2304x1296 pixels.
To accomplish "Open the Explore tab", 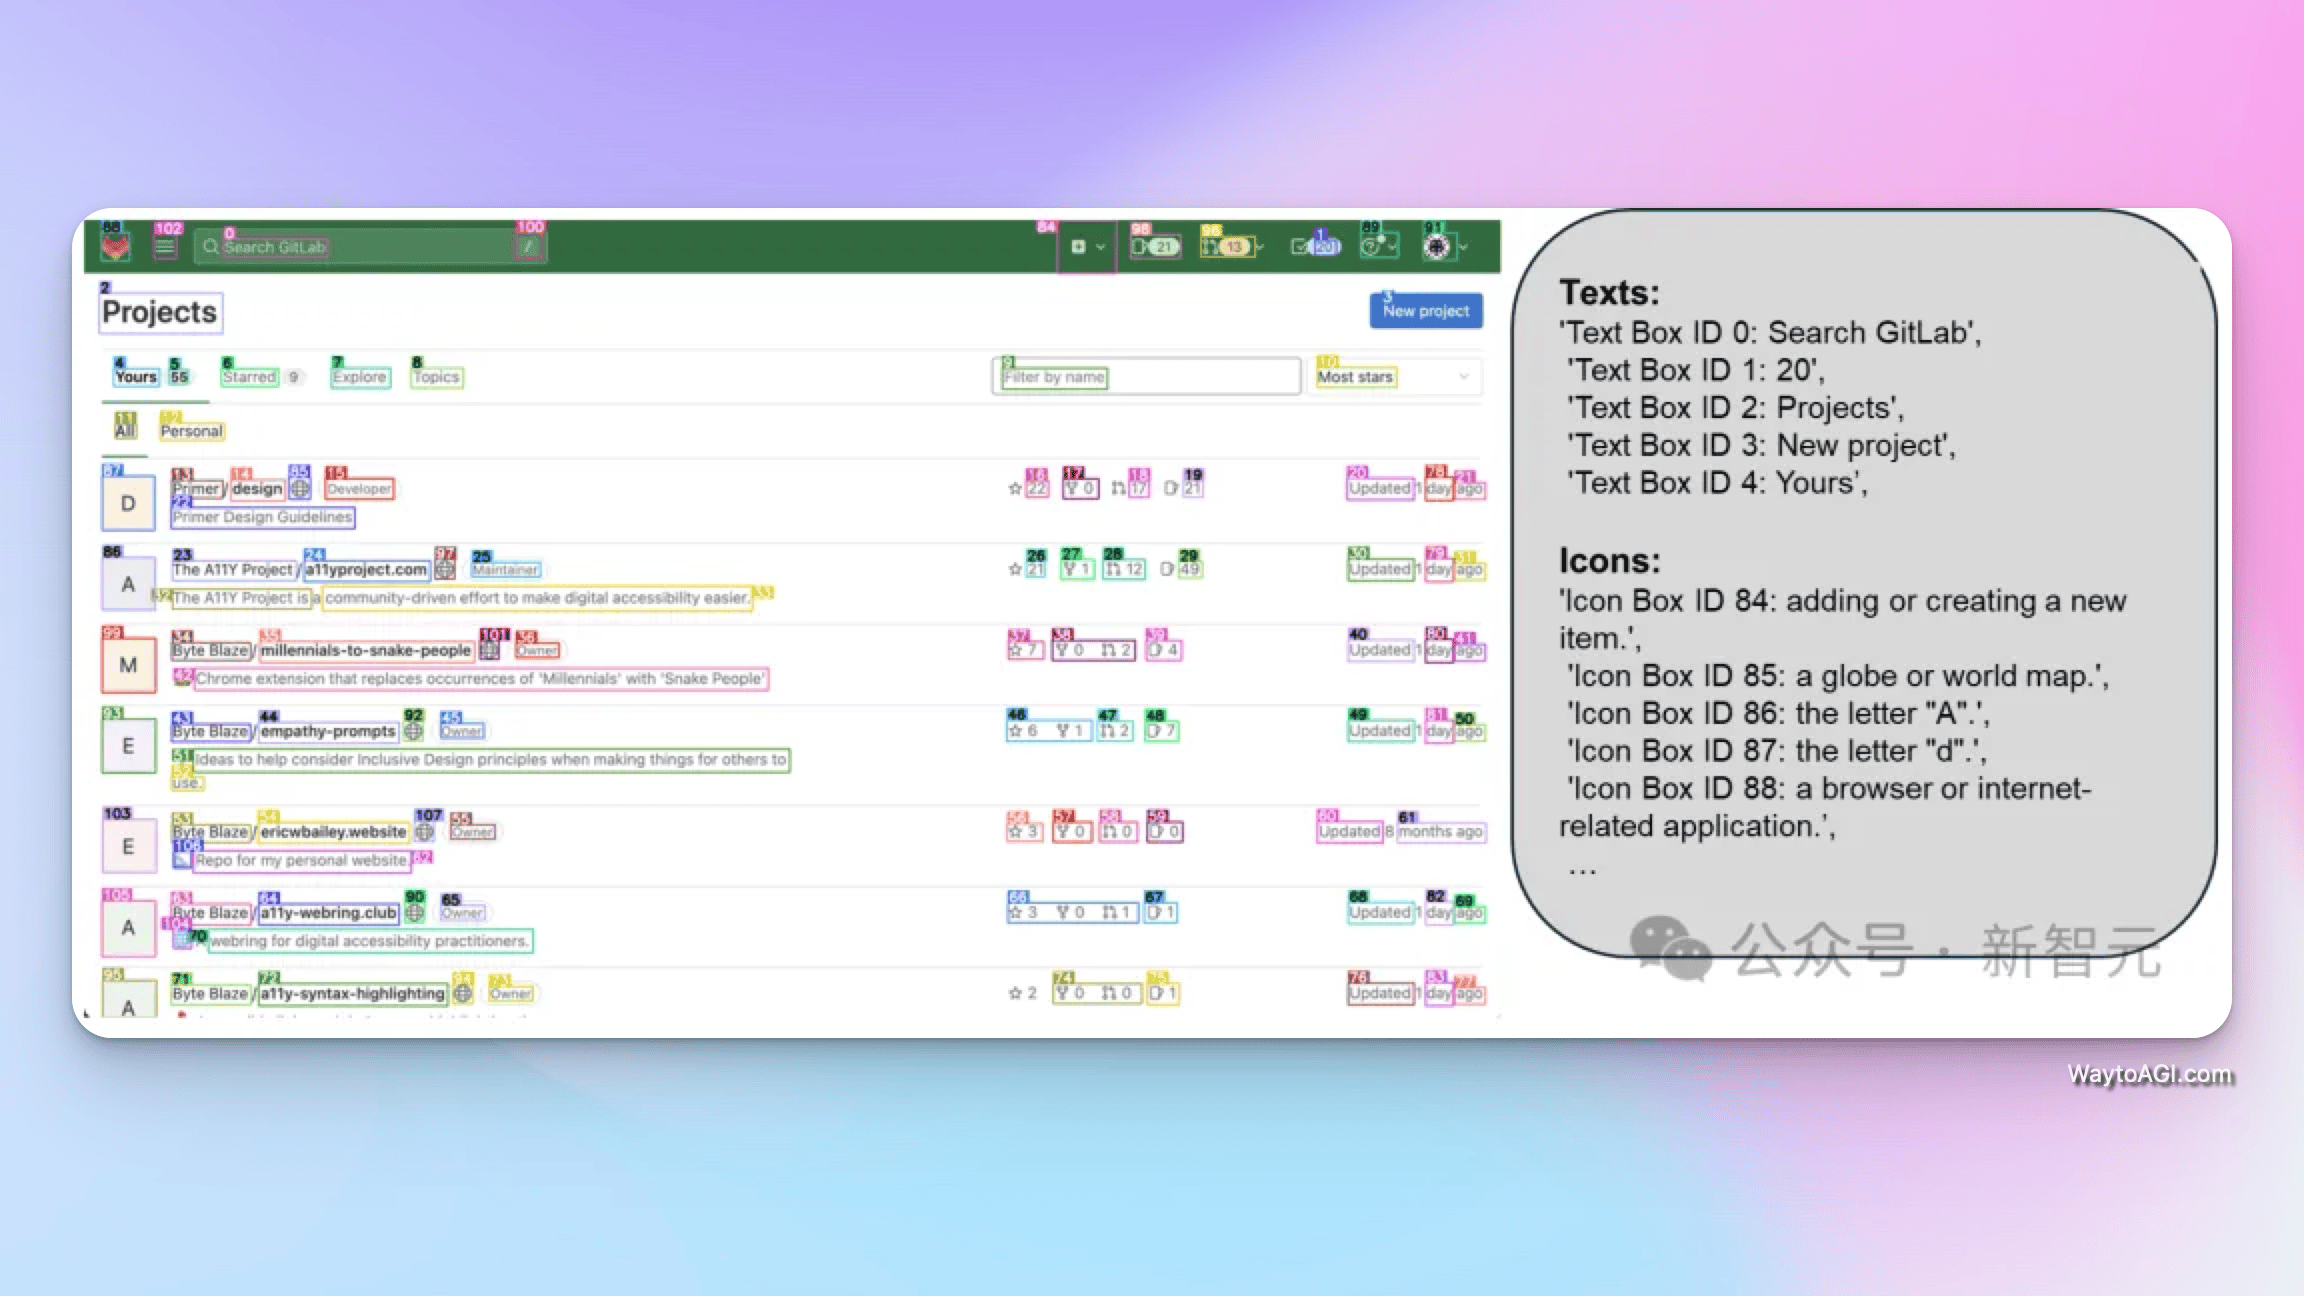I will [360, 377].
